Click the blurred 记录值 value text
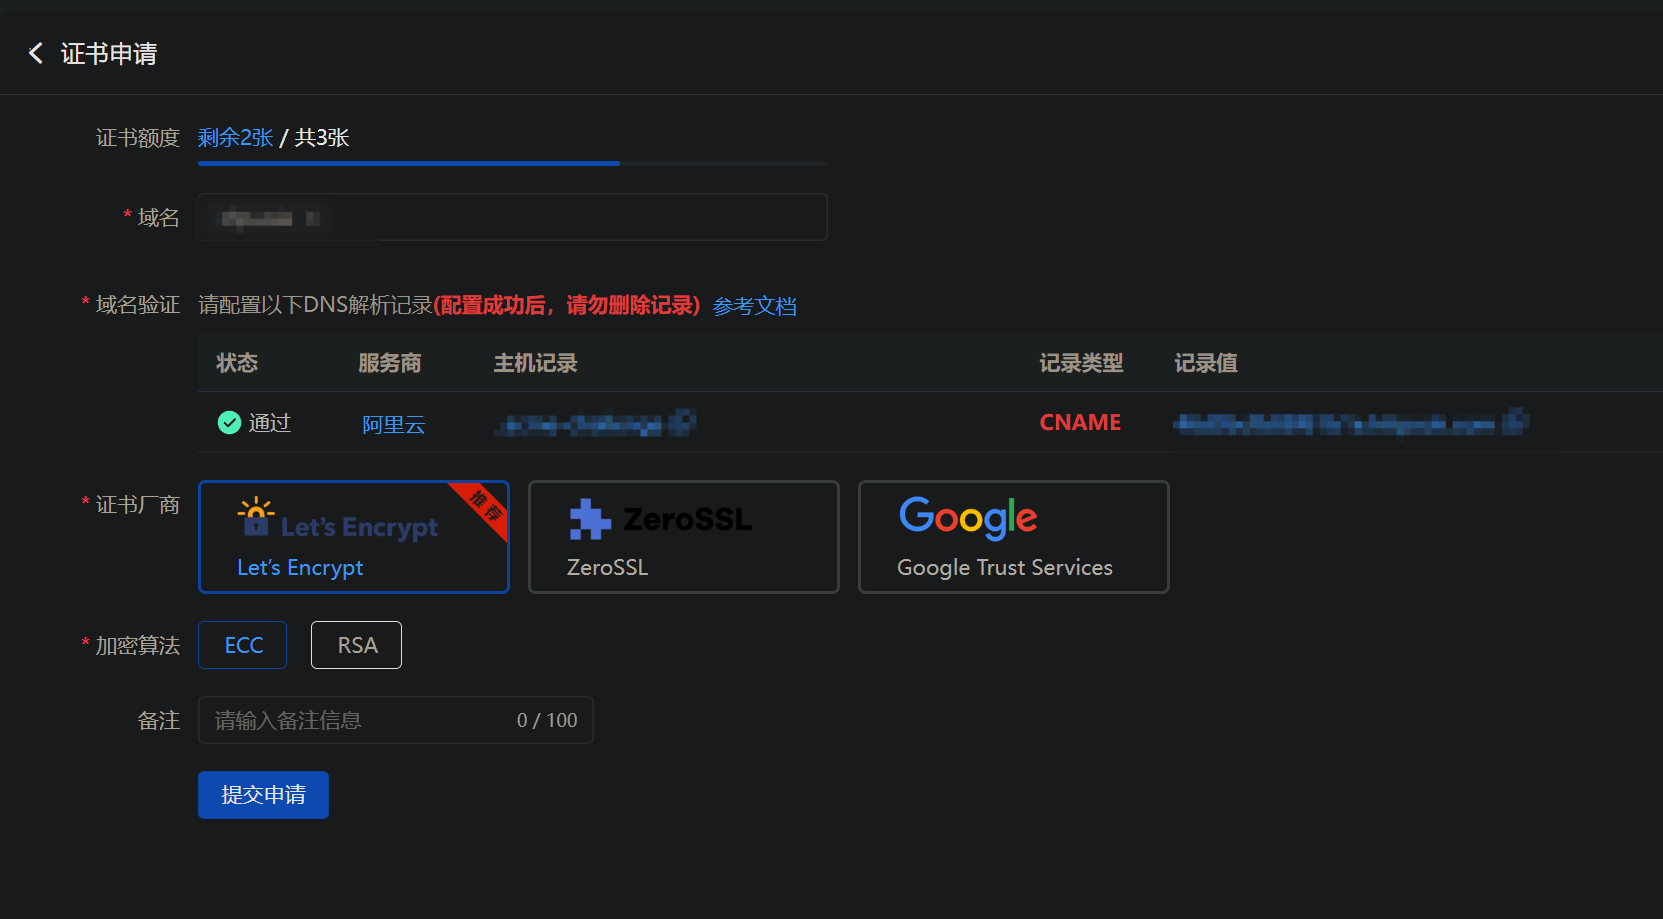The width and height of the screenshot is (1663, 919). [x=1350, y=423]
